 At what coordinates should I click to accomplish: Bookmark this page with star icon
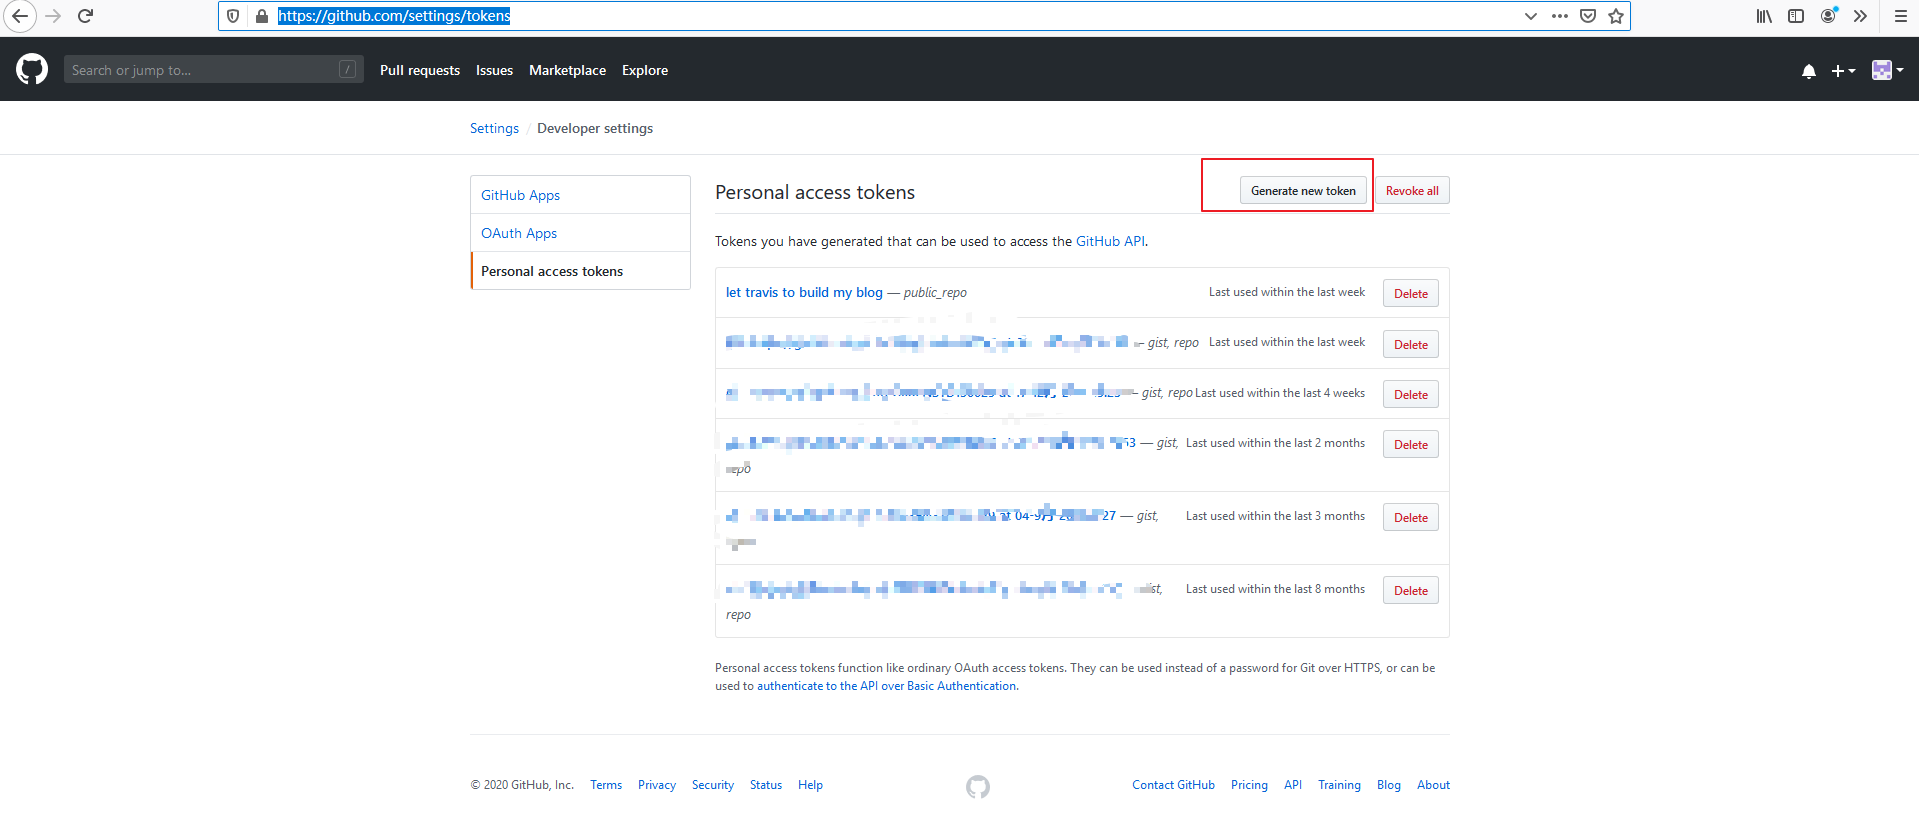point(1616,16)
